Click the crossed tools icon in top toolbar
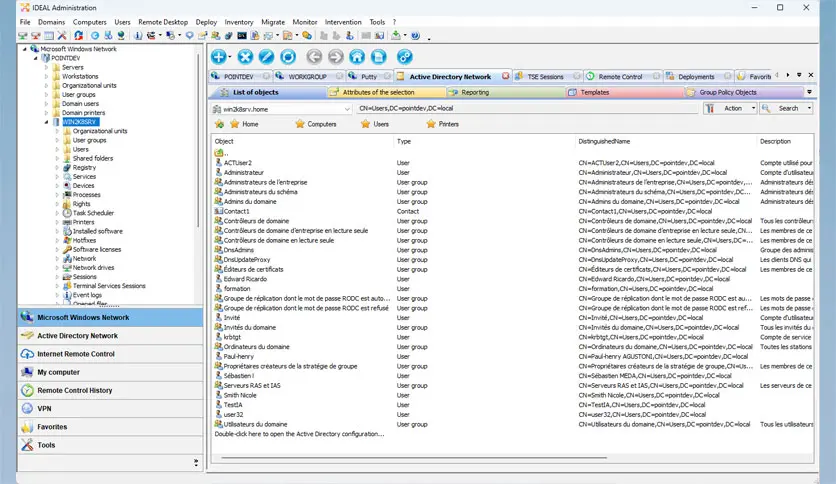 62,36
